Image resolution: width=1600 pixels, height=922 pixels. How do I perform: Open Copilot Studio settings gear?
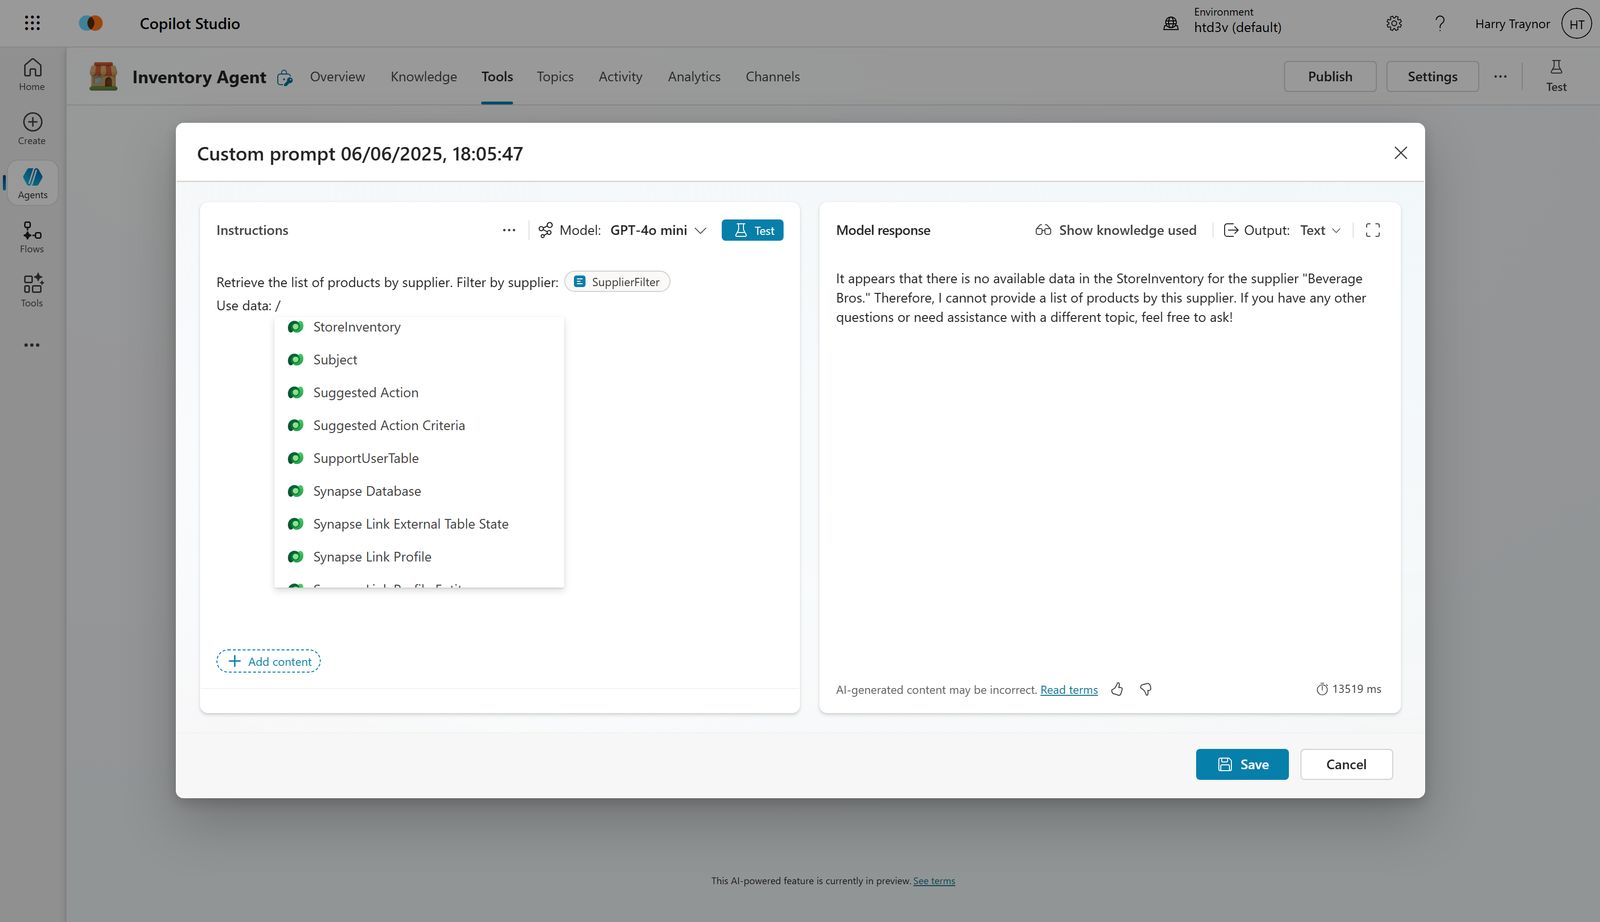click(1394, 22)
